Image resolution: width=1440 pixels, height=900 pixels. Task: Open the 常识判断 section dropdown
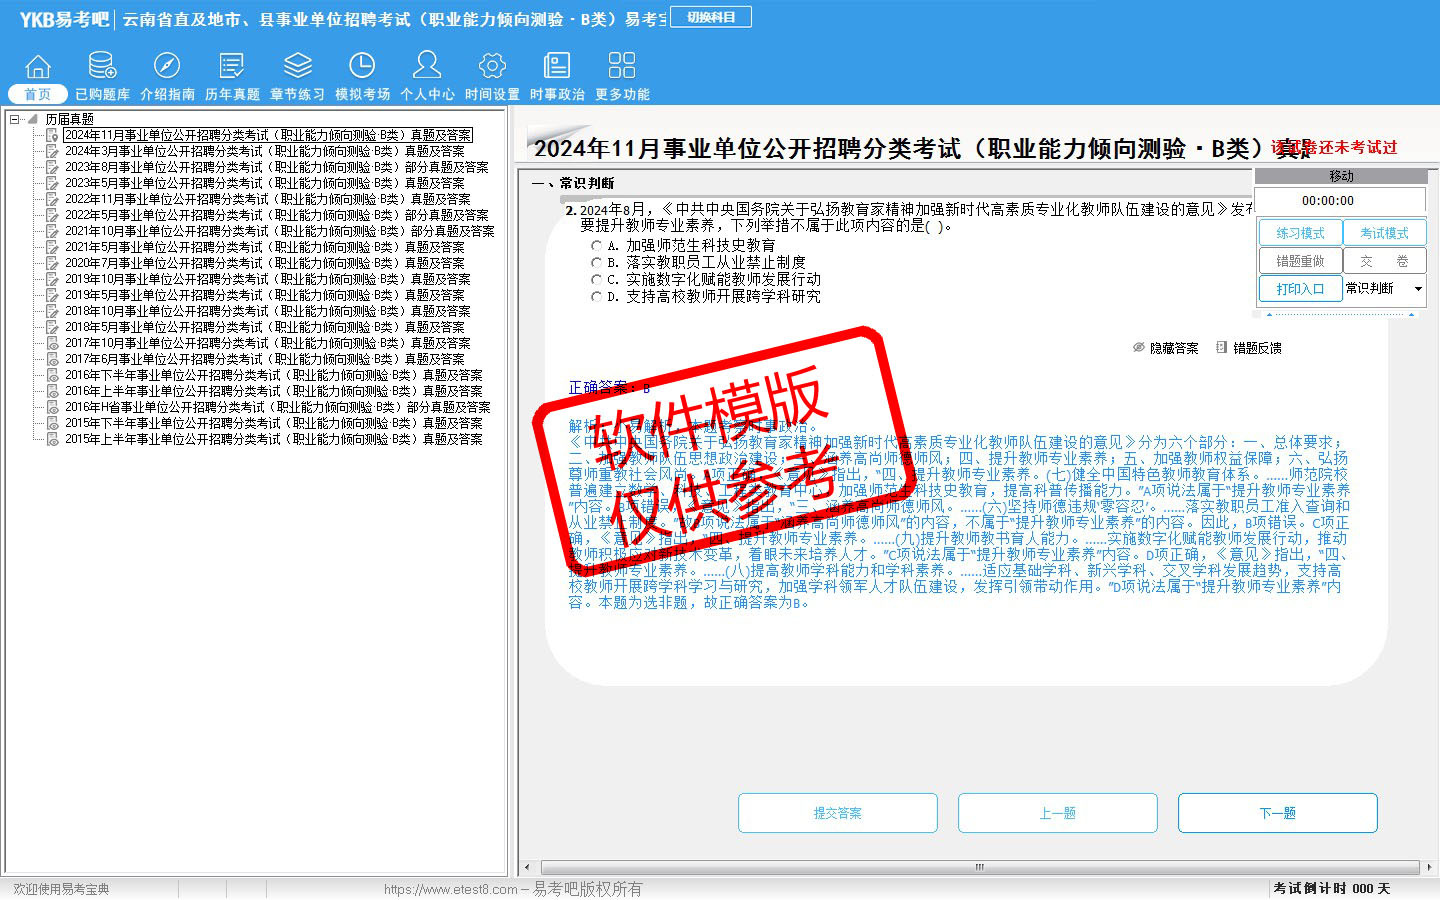coord(1418,289)
